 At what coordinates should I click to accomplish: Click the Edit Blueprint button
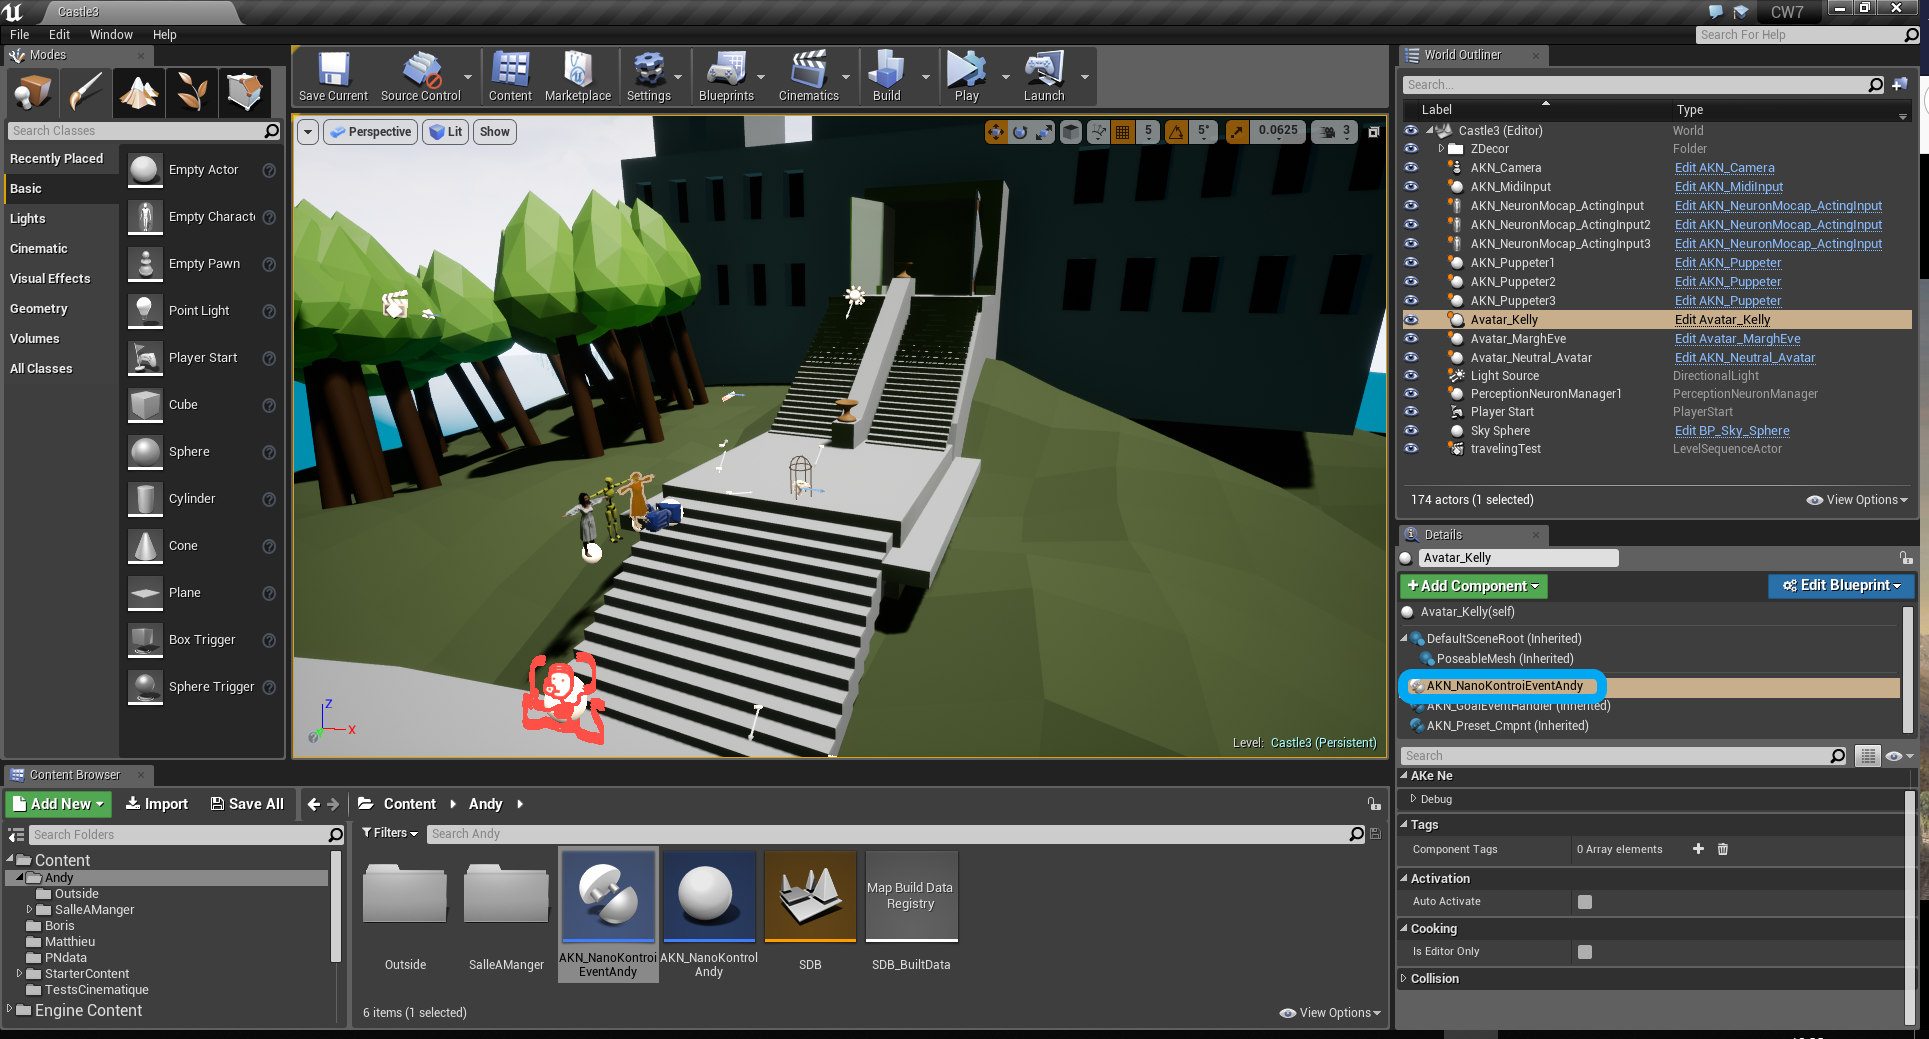coord(1840,585)
